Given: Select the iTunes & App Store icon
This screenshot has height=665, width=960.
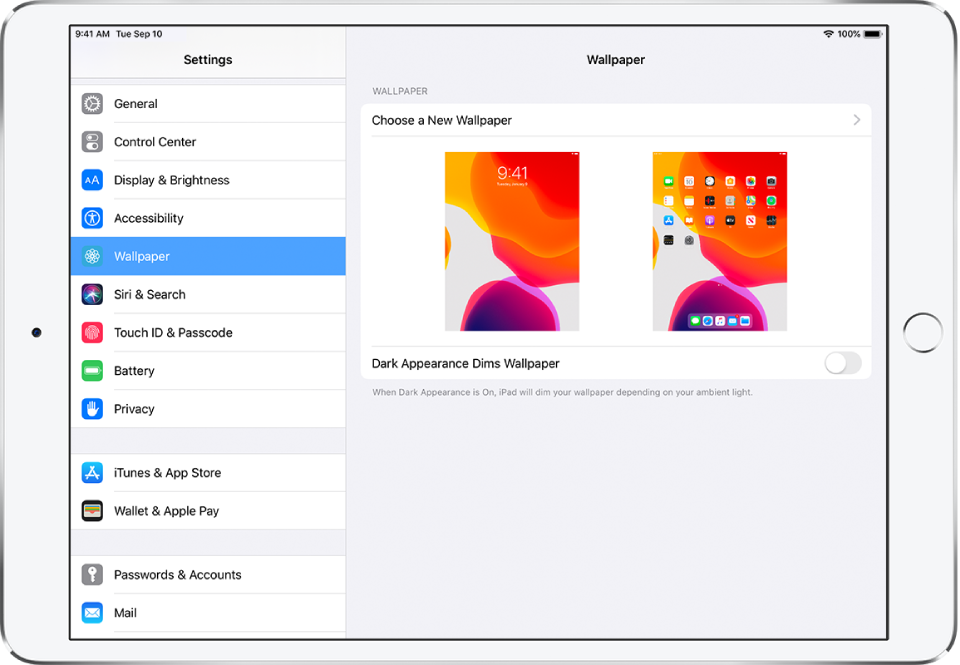Looking at the screenshot, I should [92, 472].
